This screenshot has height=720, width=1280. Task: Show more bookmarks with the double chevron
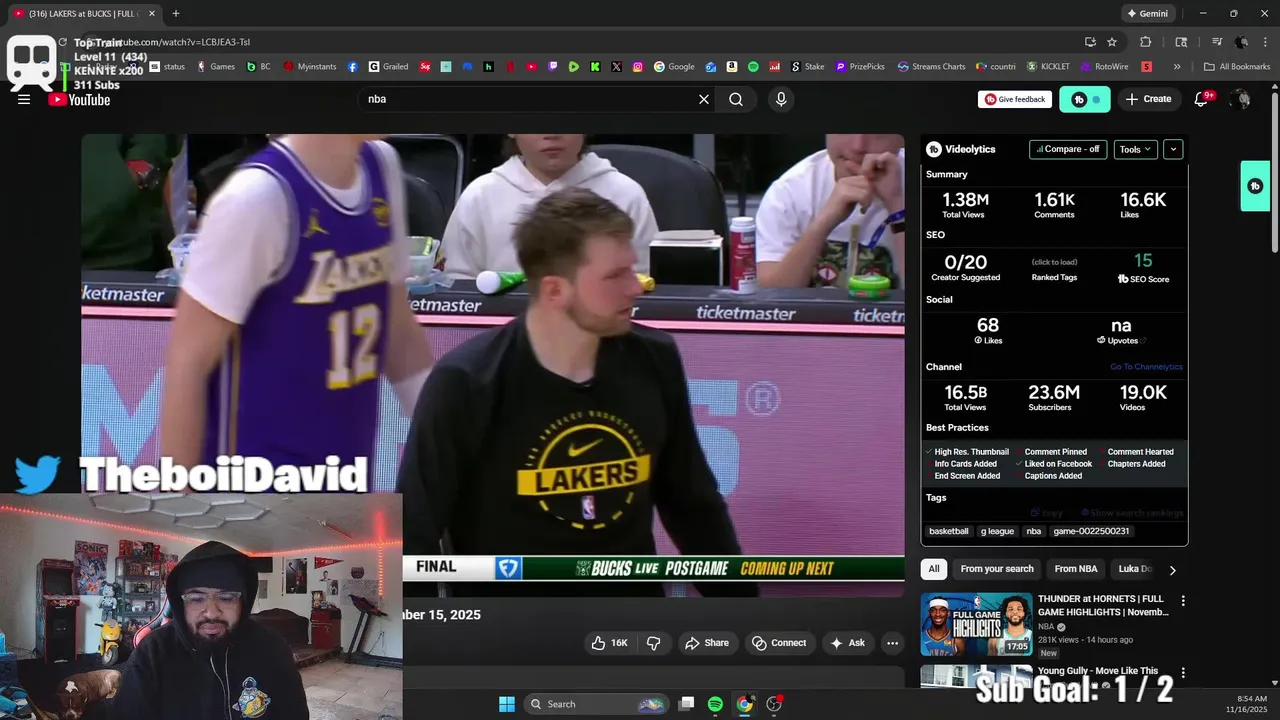(1177, 67)
